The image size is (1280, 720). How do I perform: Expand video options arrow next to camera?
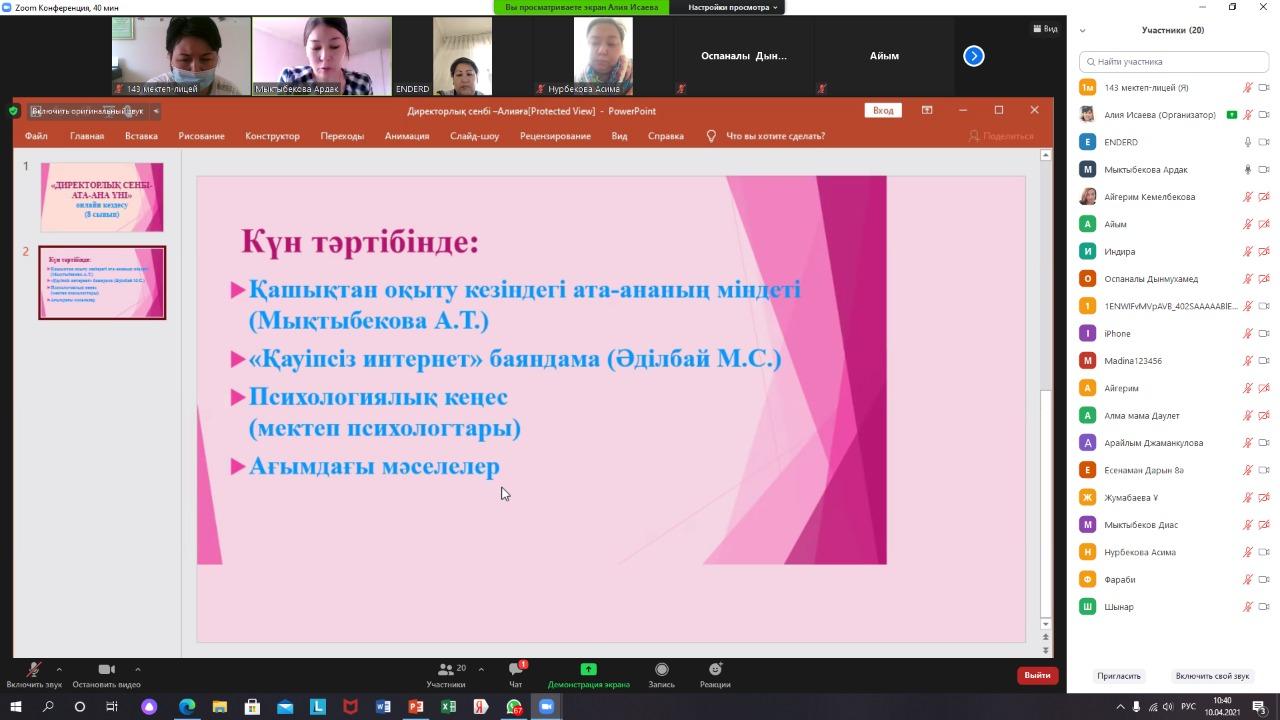coord(137,669)
